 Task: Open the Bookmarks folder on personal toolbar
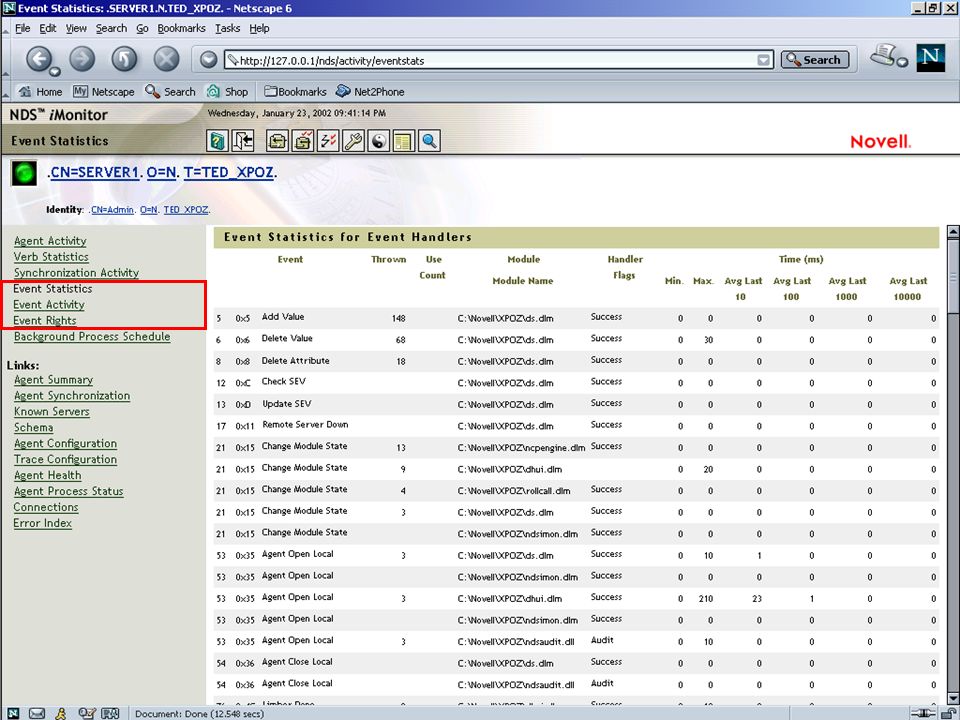pos(295,92)
